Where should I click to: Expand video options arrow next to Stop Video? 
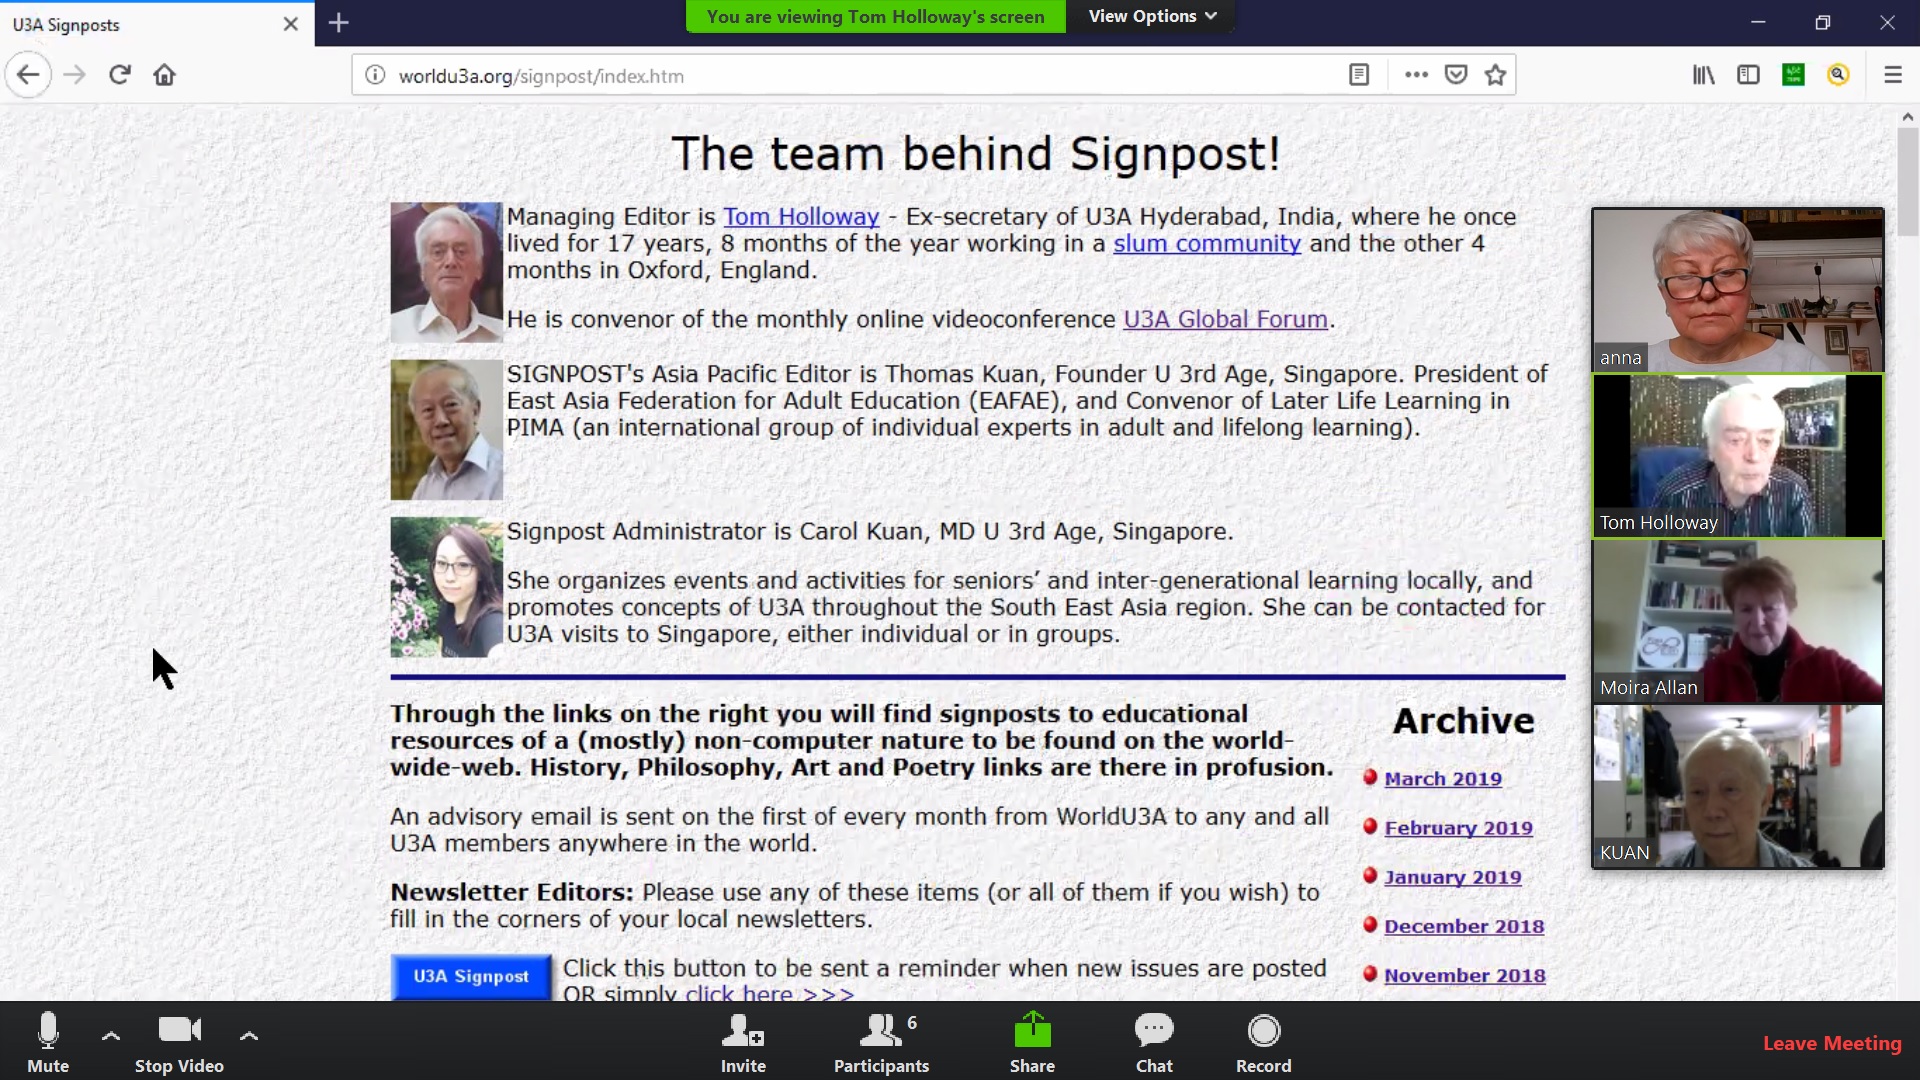tap(249, 1036)
